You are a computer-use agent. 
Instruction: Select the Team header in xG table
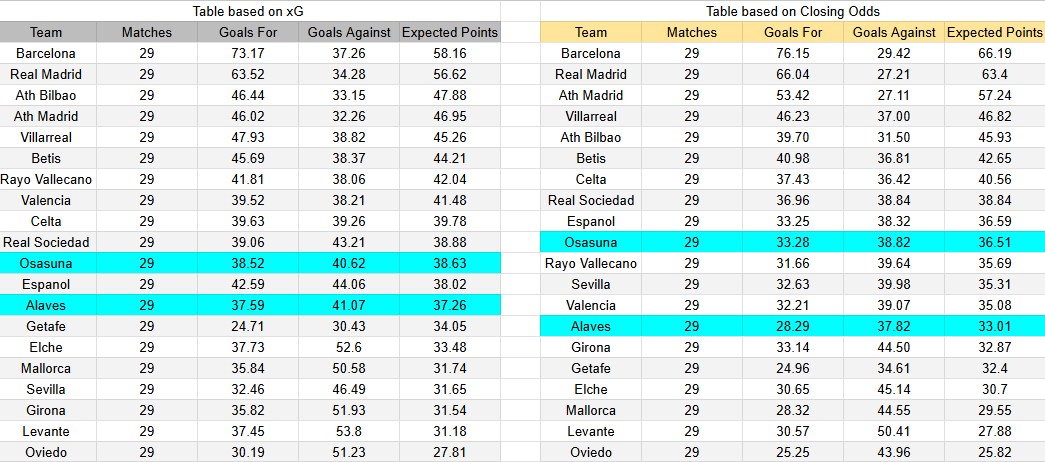coord(46,32)
